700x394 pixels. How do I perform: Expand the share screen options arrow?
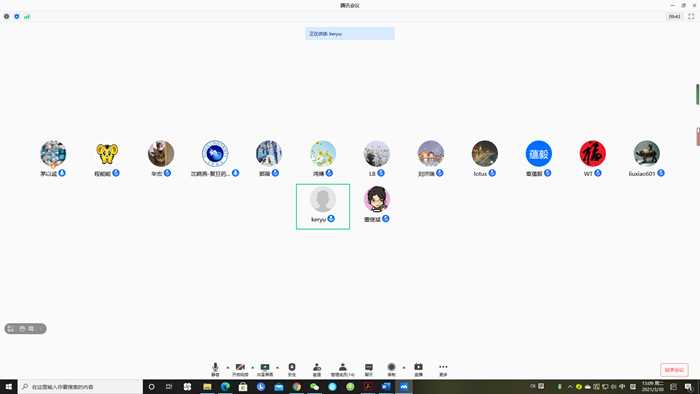[278, 368]
